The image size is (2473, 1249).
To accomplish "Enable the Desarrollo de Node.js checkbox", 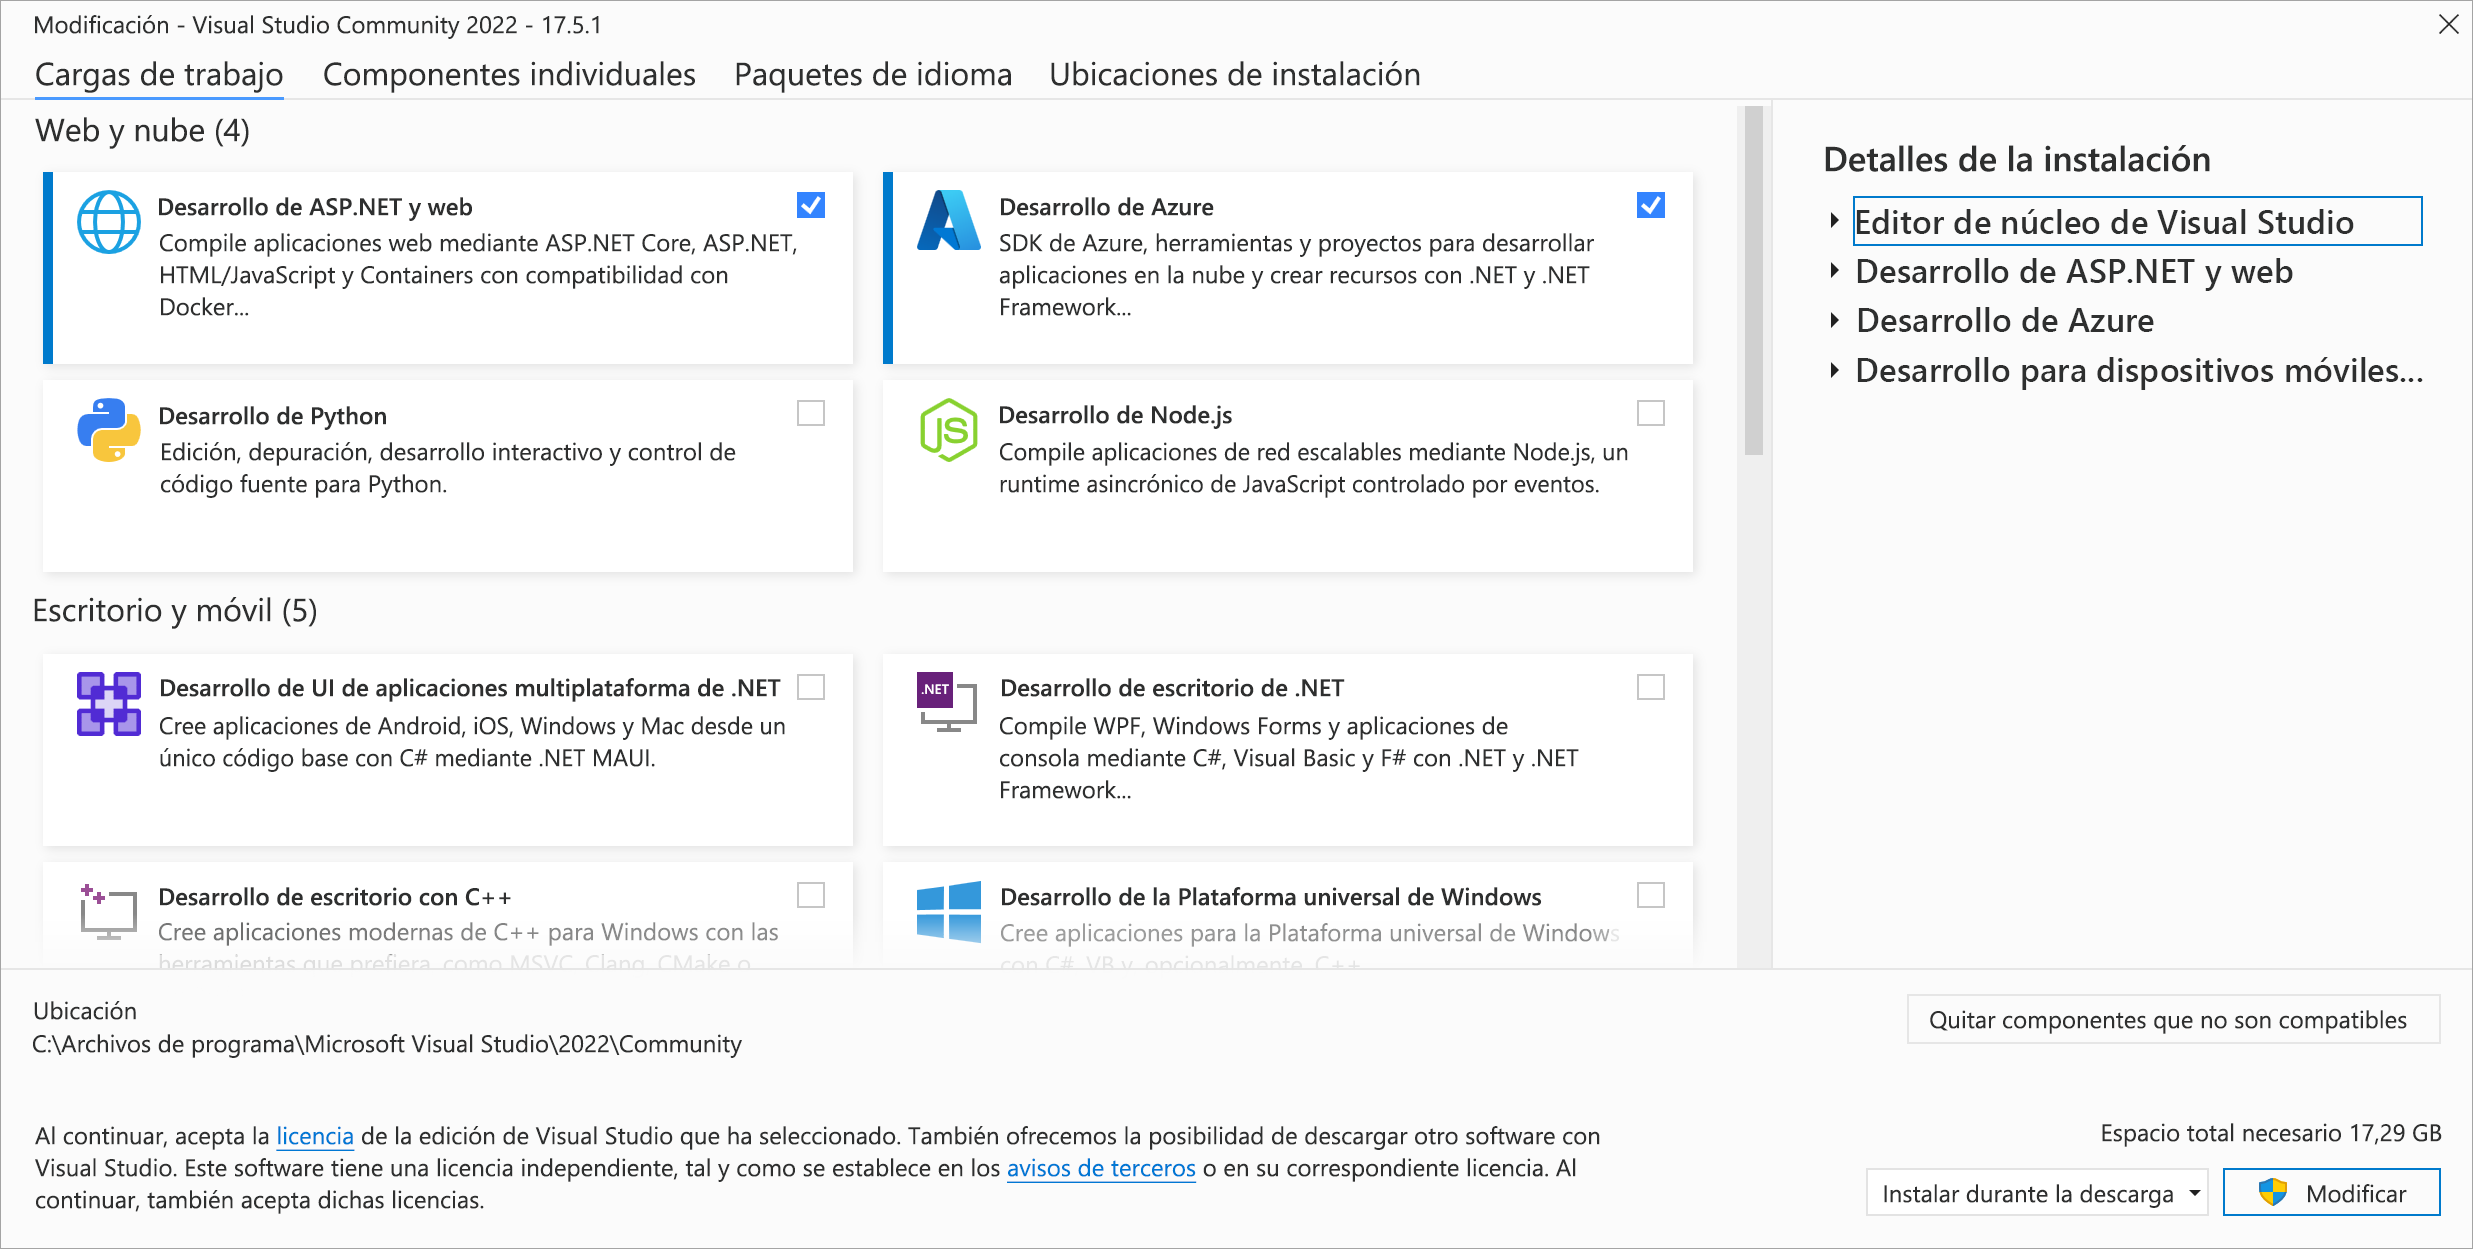I will (x=1651, y=413).
